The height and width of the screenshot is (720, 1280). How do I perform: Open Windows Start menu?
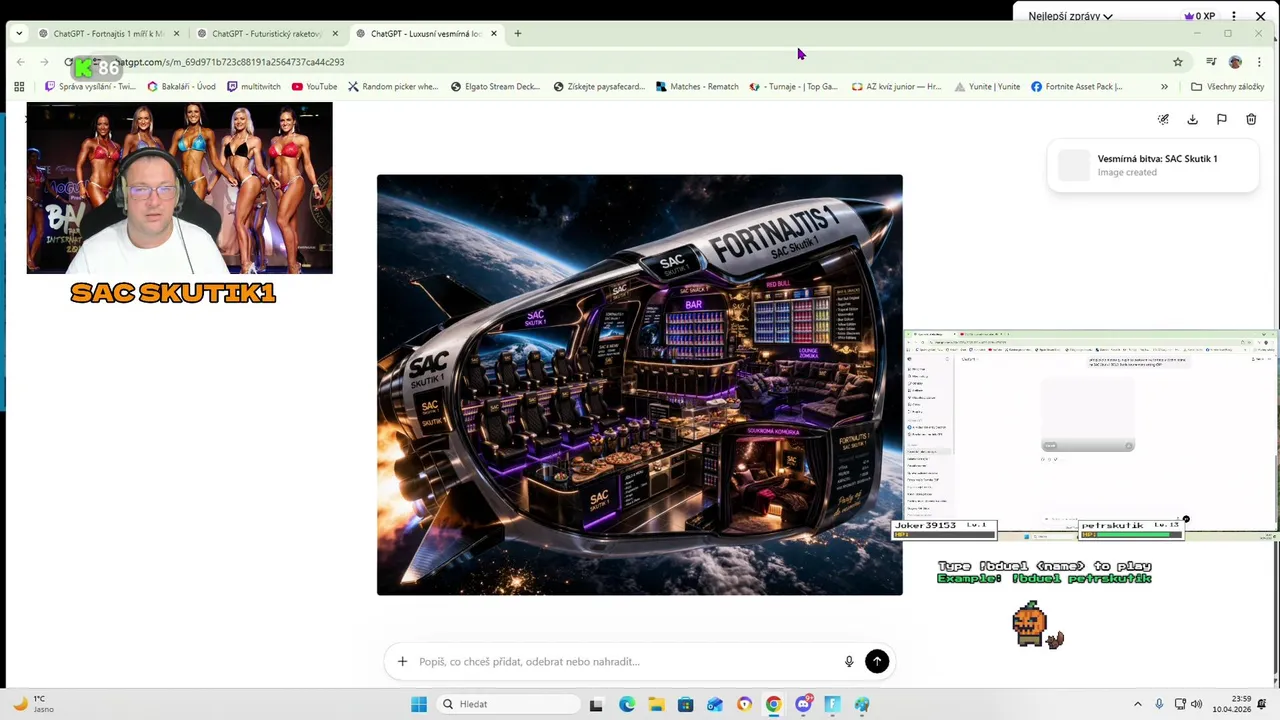(419, 704)
